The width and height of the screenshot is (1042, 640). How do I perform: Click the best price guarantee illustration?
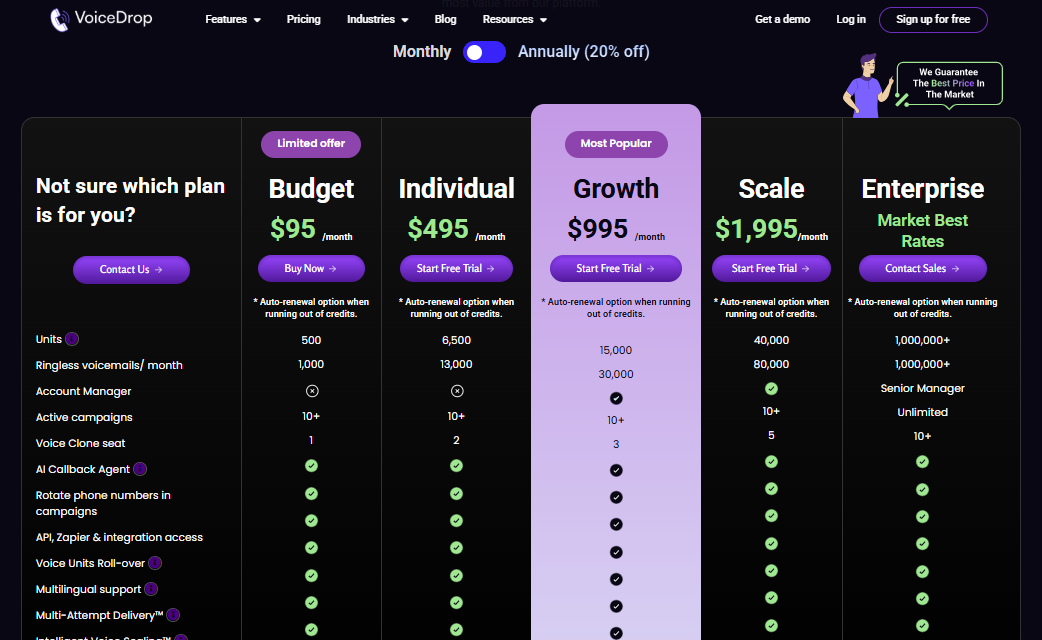[x=922, y=85]
